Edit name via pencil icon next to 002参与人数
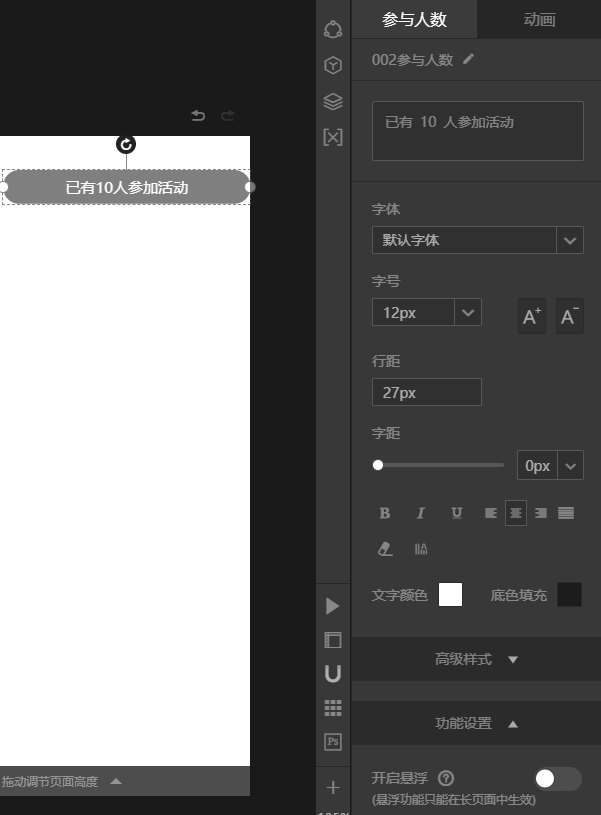The width and height of the screenshot is (601, 815). coord(468,59)
